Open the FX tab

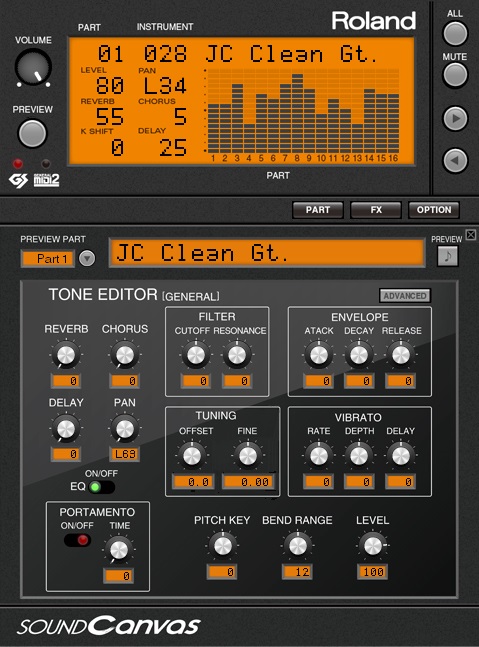click(x=376, y=210)
